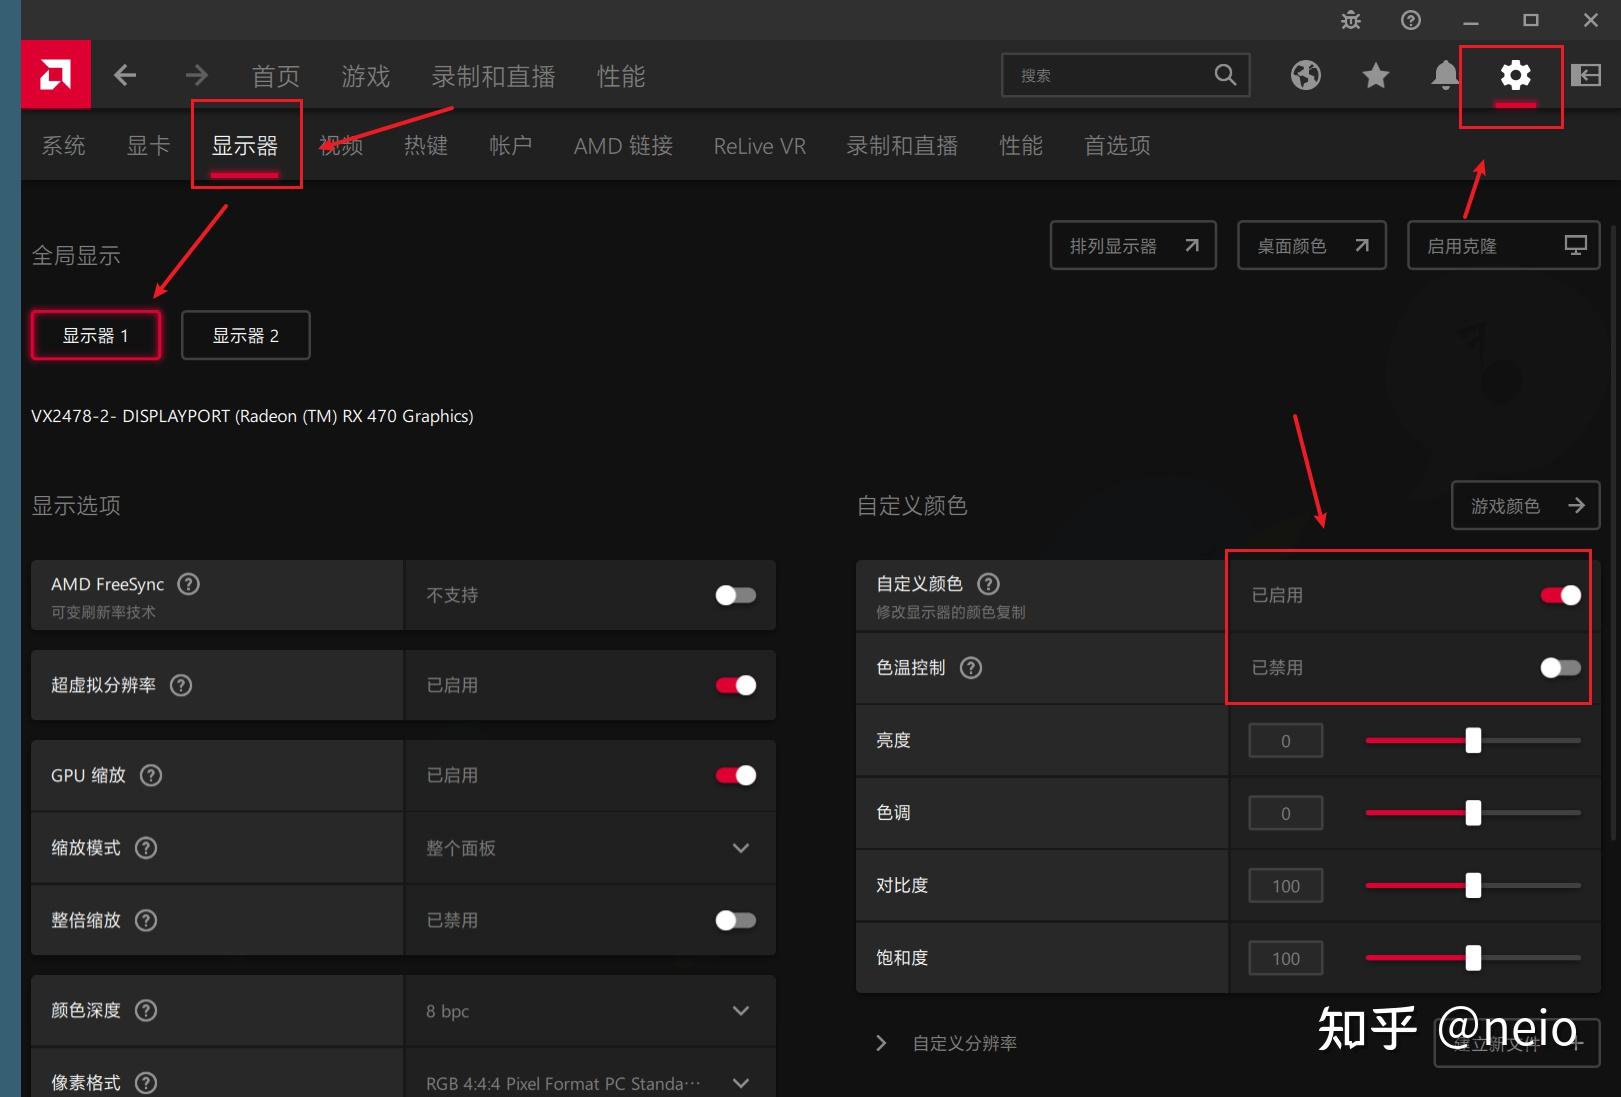Open settings gear icon

[x=1516, y=75]
